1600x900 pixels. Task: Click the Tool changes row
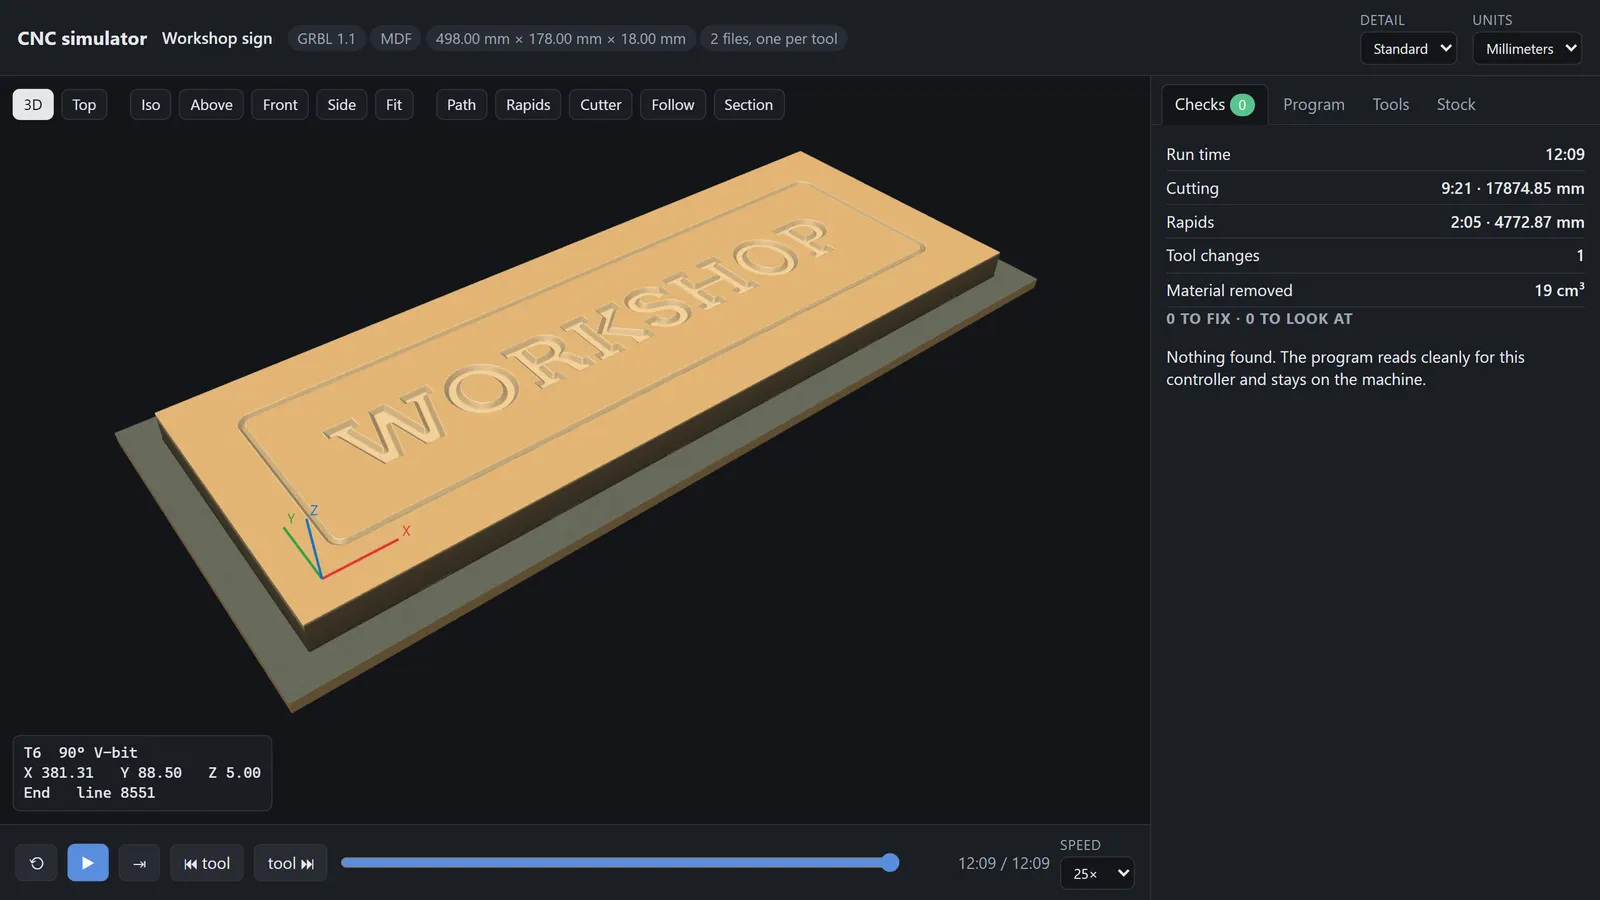(1375, 256)
